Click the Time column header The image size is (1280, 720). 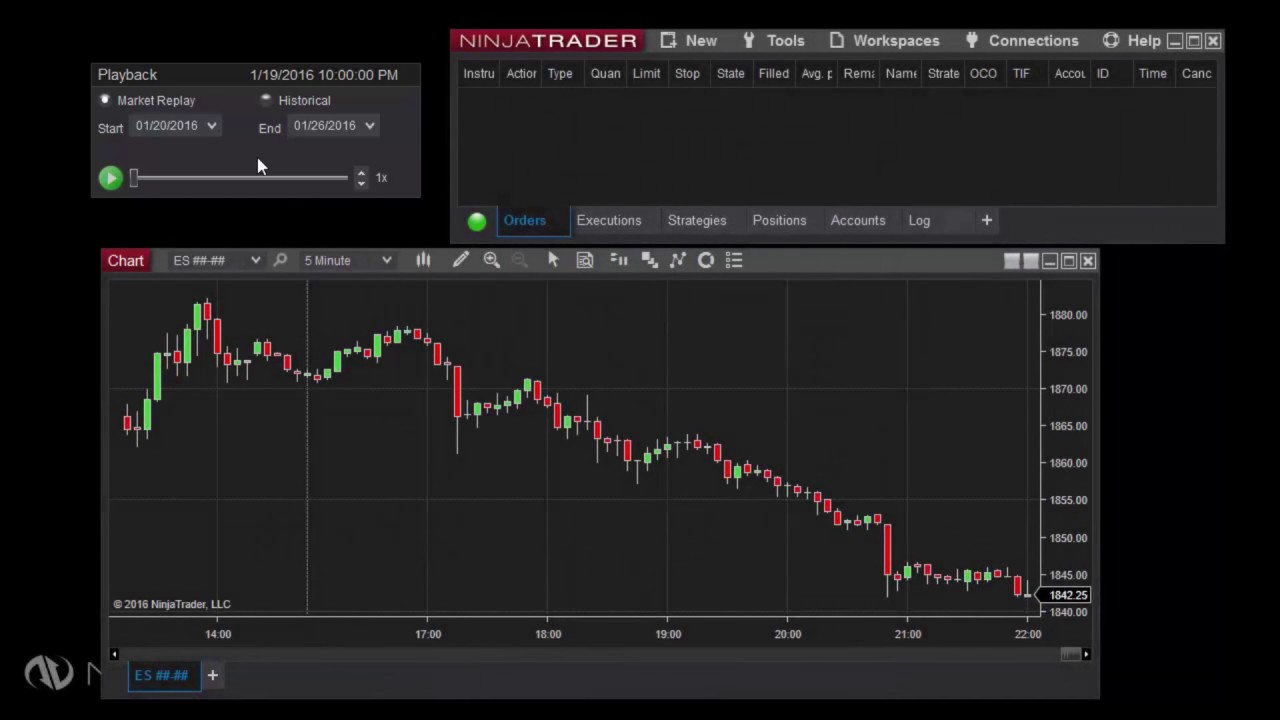[1152, 74]
